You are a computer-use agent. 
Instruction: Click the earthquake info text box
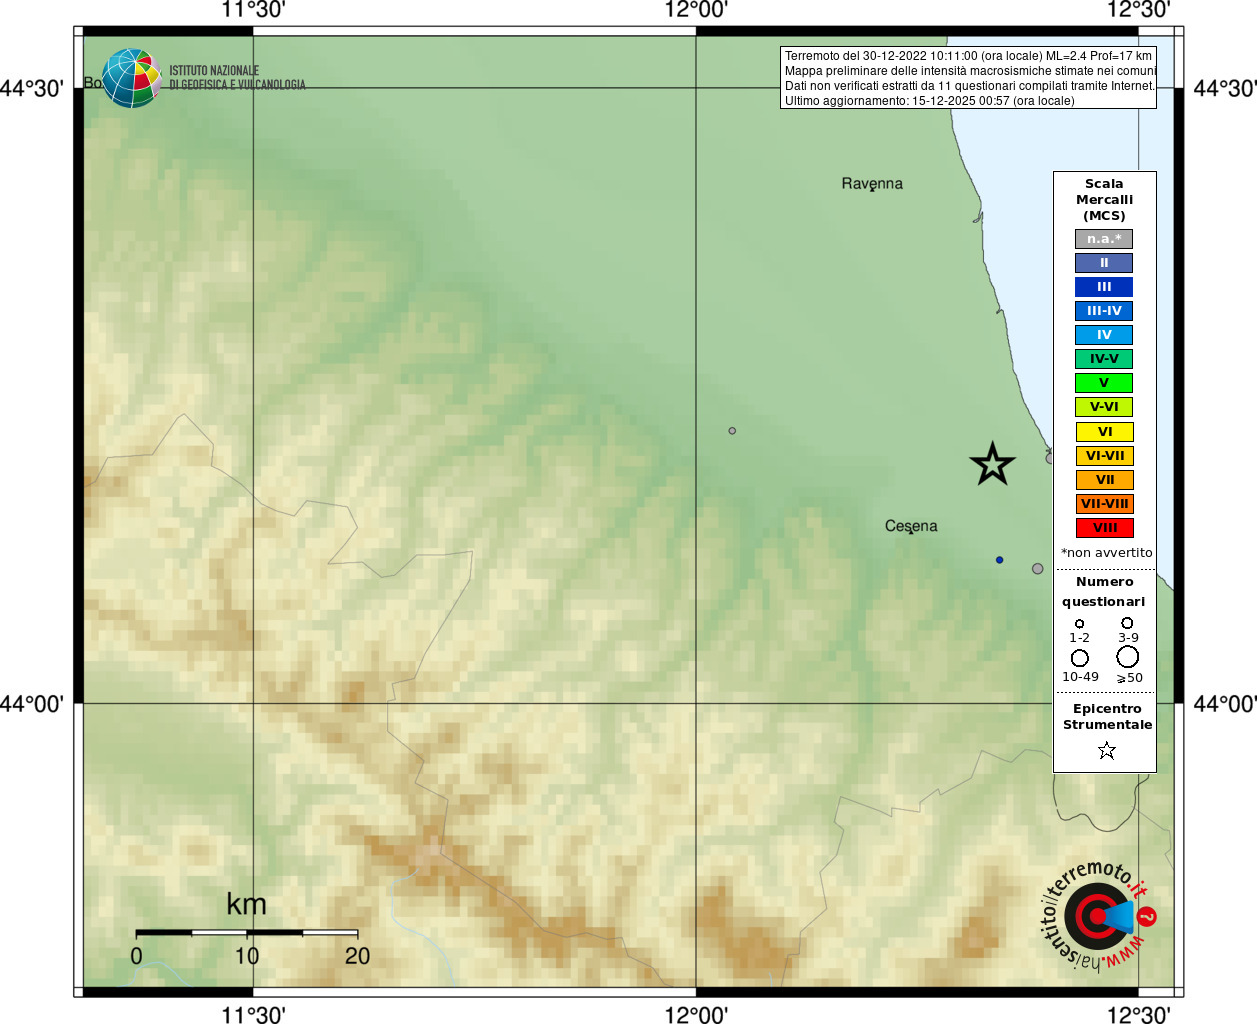click(968, 78)
